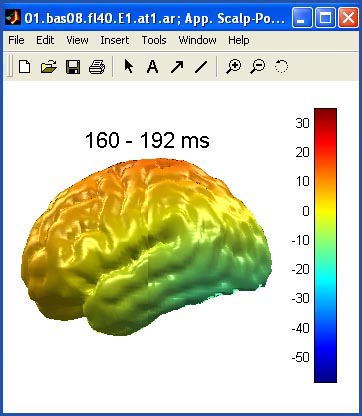Open the Window menu
This screenshot has height=416, width=362.
point(197,40)
